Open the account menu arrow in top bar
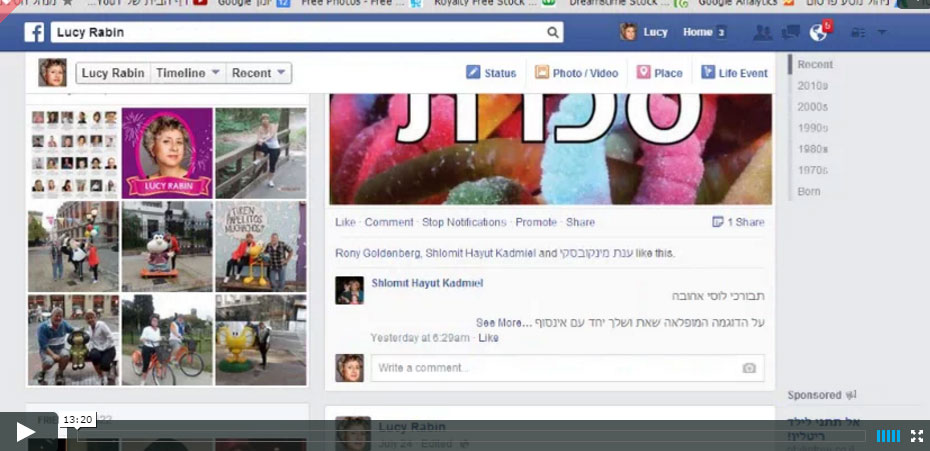930x451 pixels. 882,32
